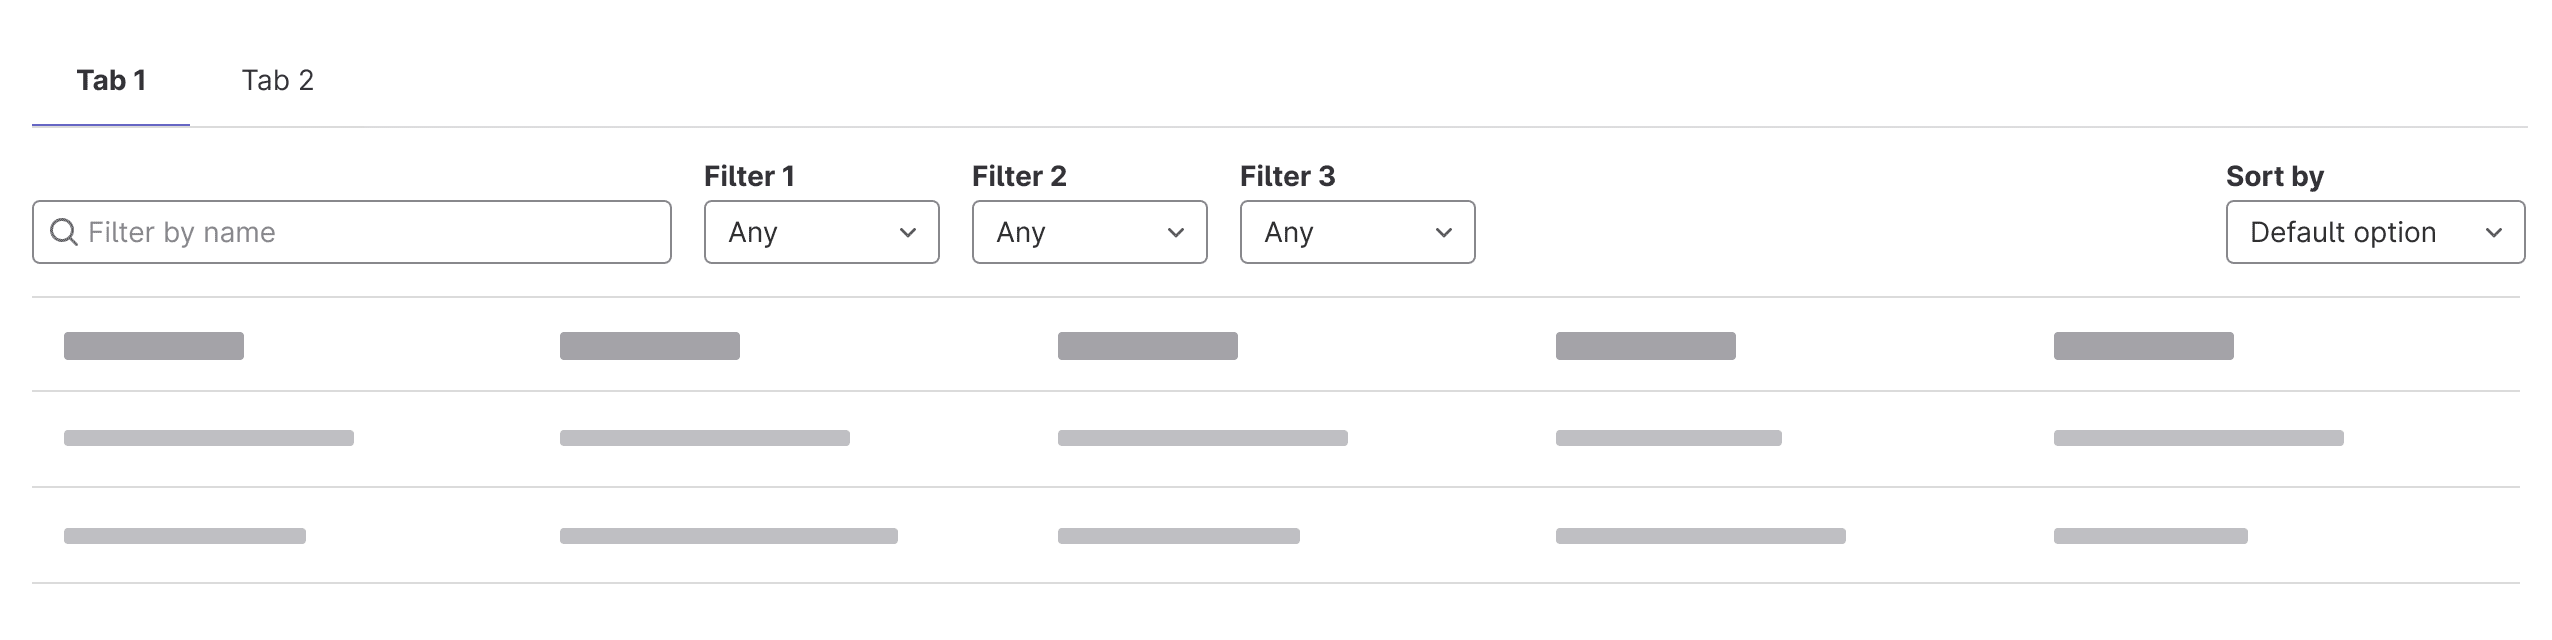Click the chevron on Filter 3 dropdown
2552x640 pixels.
click(1443, 232)
